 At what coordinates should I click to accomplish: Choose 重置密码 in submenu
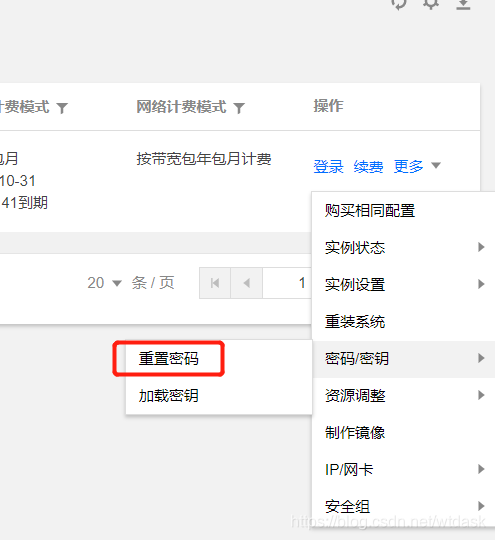(x=219, y=359)
